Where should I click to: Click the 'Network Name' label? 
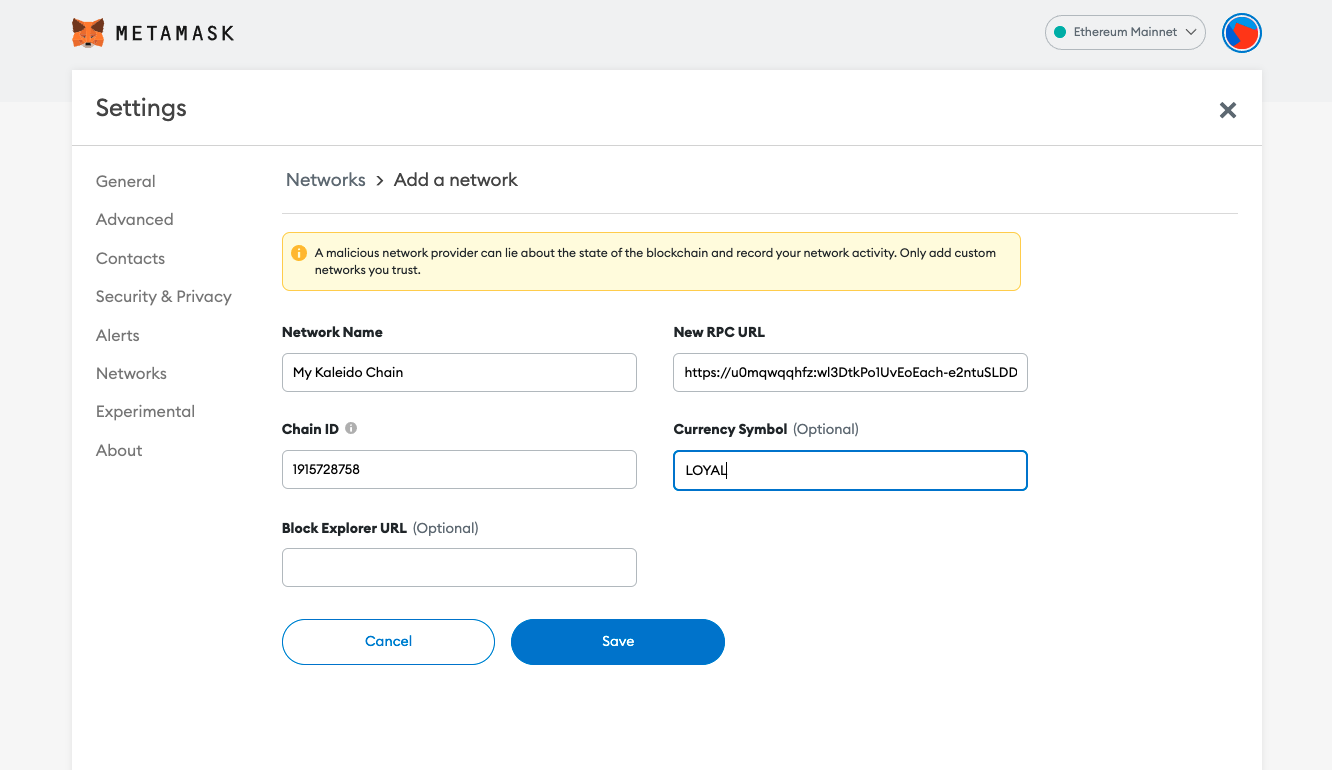pyautogui.click(x=332, y=332)
